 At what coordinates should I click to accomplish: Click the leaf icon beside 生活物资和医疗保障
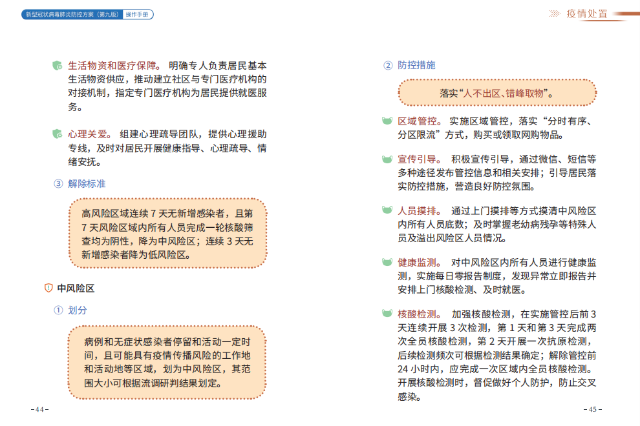click(x=56, y=66)
